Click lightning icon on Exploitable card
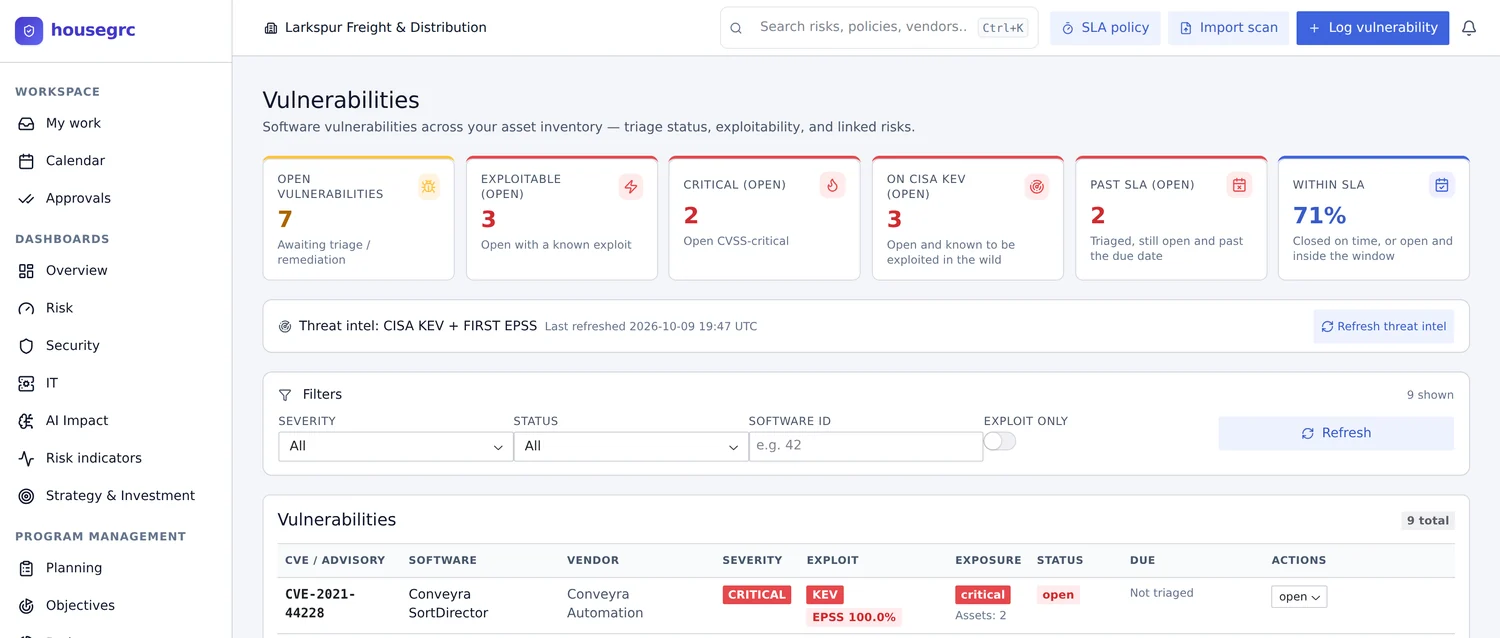This screenshot has width=1500, height=638. coord(630,186)
